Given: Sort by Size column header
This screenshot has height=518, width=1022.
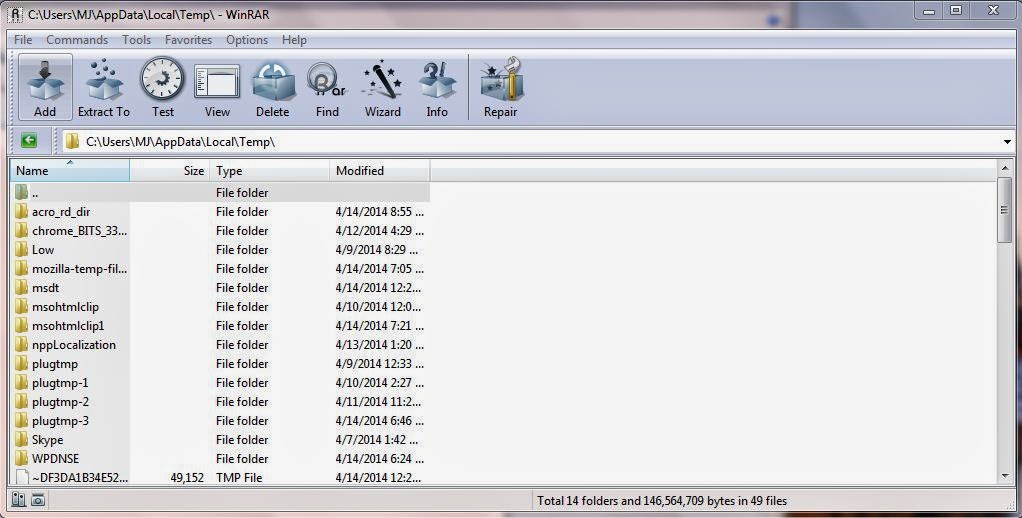Looking at the screenshot, I should point(169,171).
